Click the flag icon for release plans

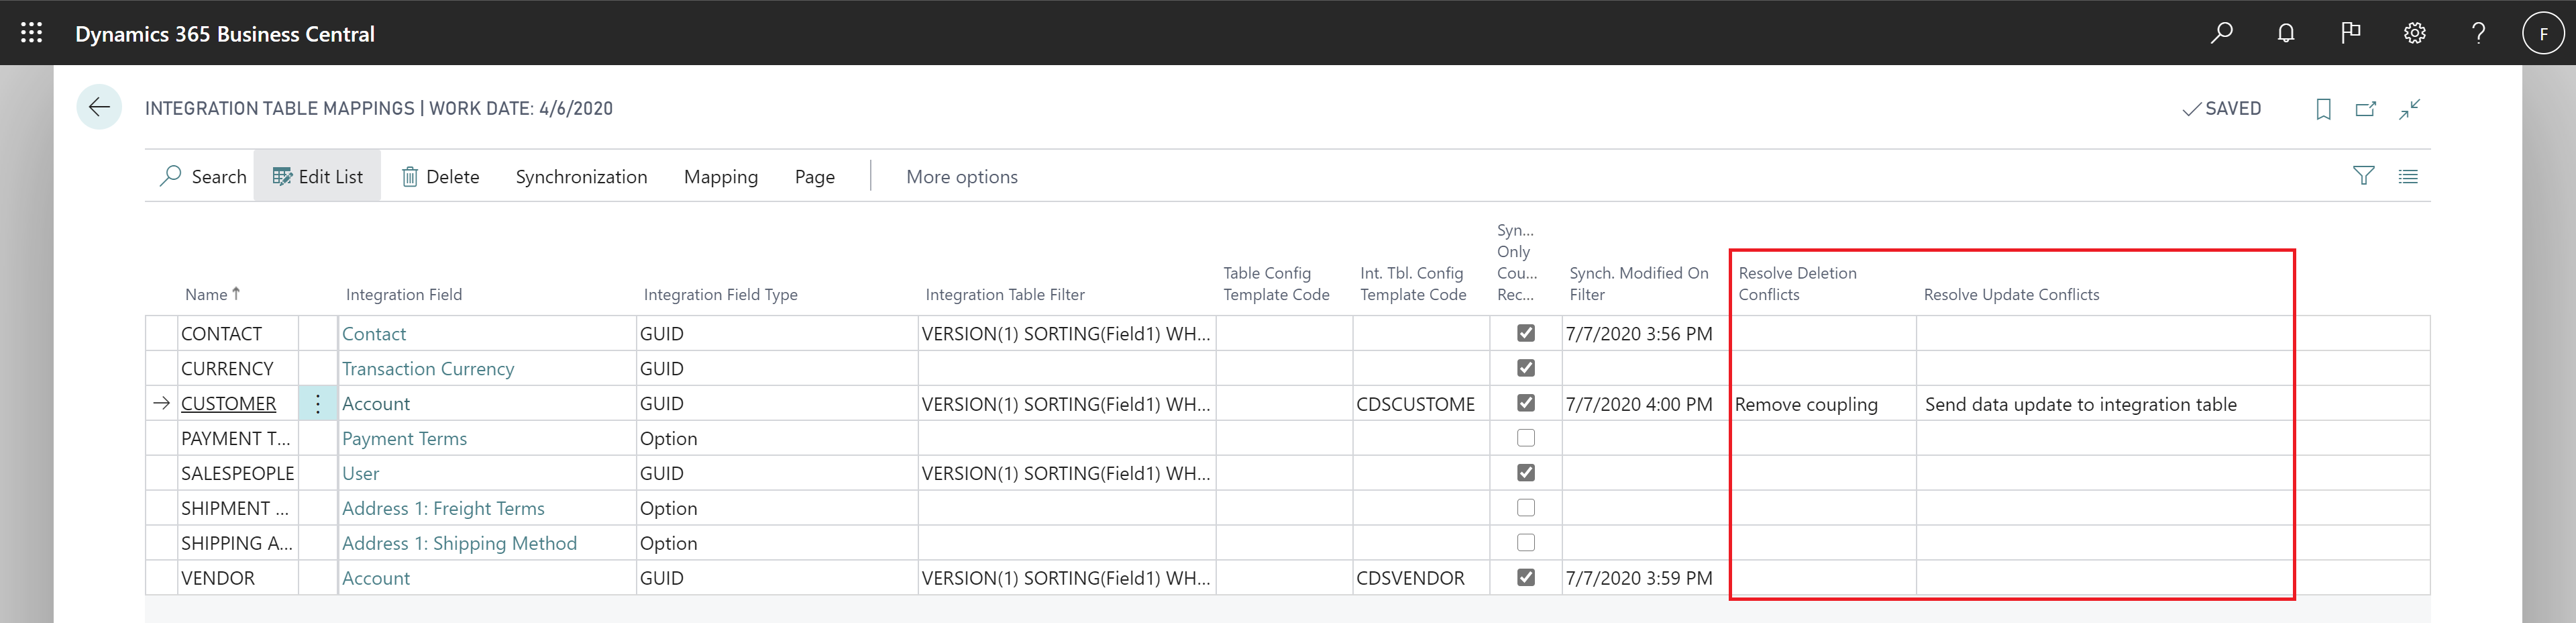(x=2350, y=32)
